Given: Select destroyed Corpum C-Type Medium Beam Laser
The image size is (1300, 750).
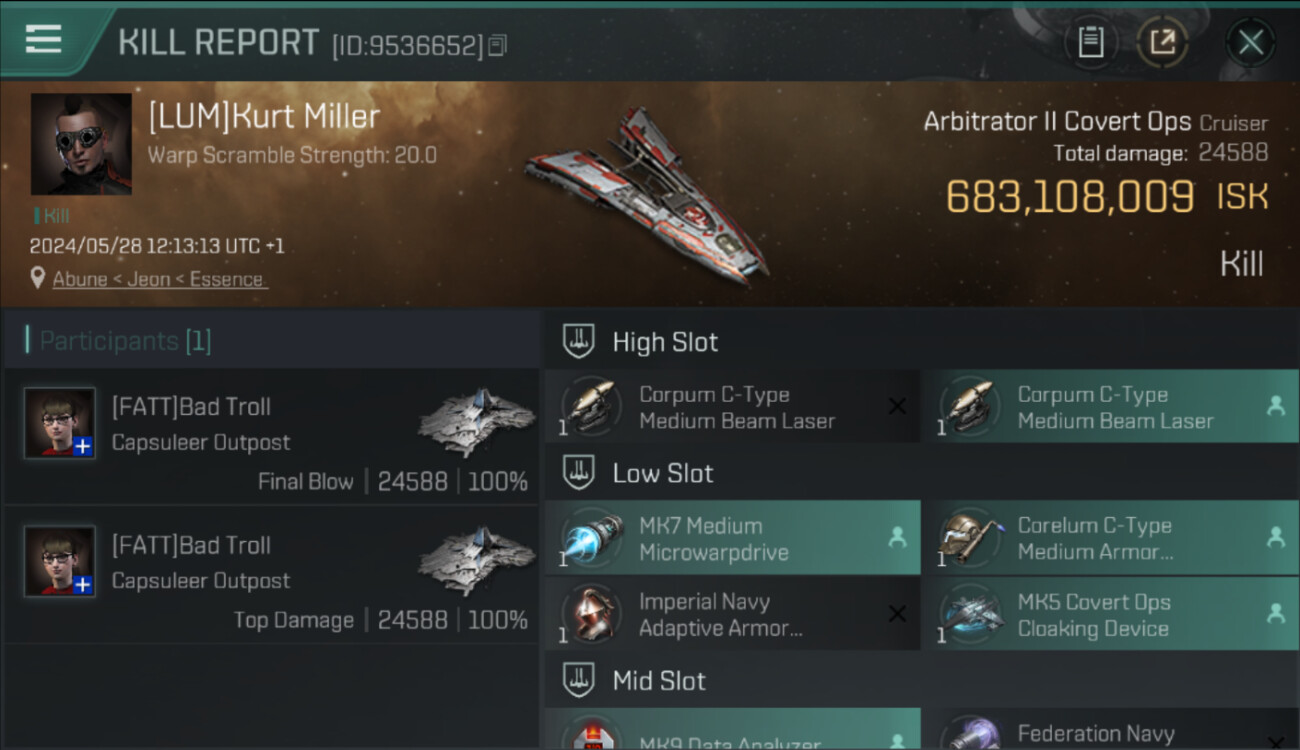Looking at the screenshot, I should pyautogui.click(x=732, y=407).
